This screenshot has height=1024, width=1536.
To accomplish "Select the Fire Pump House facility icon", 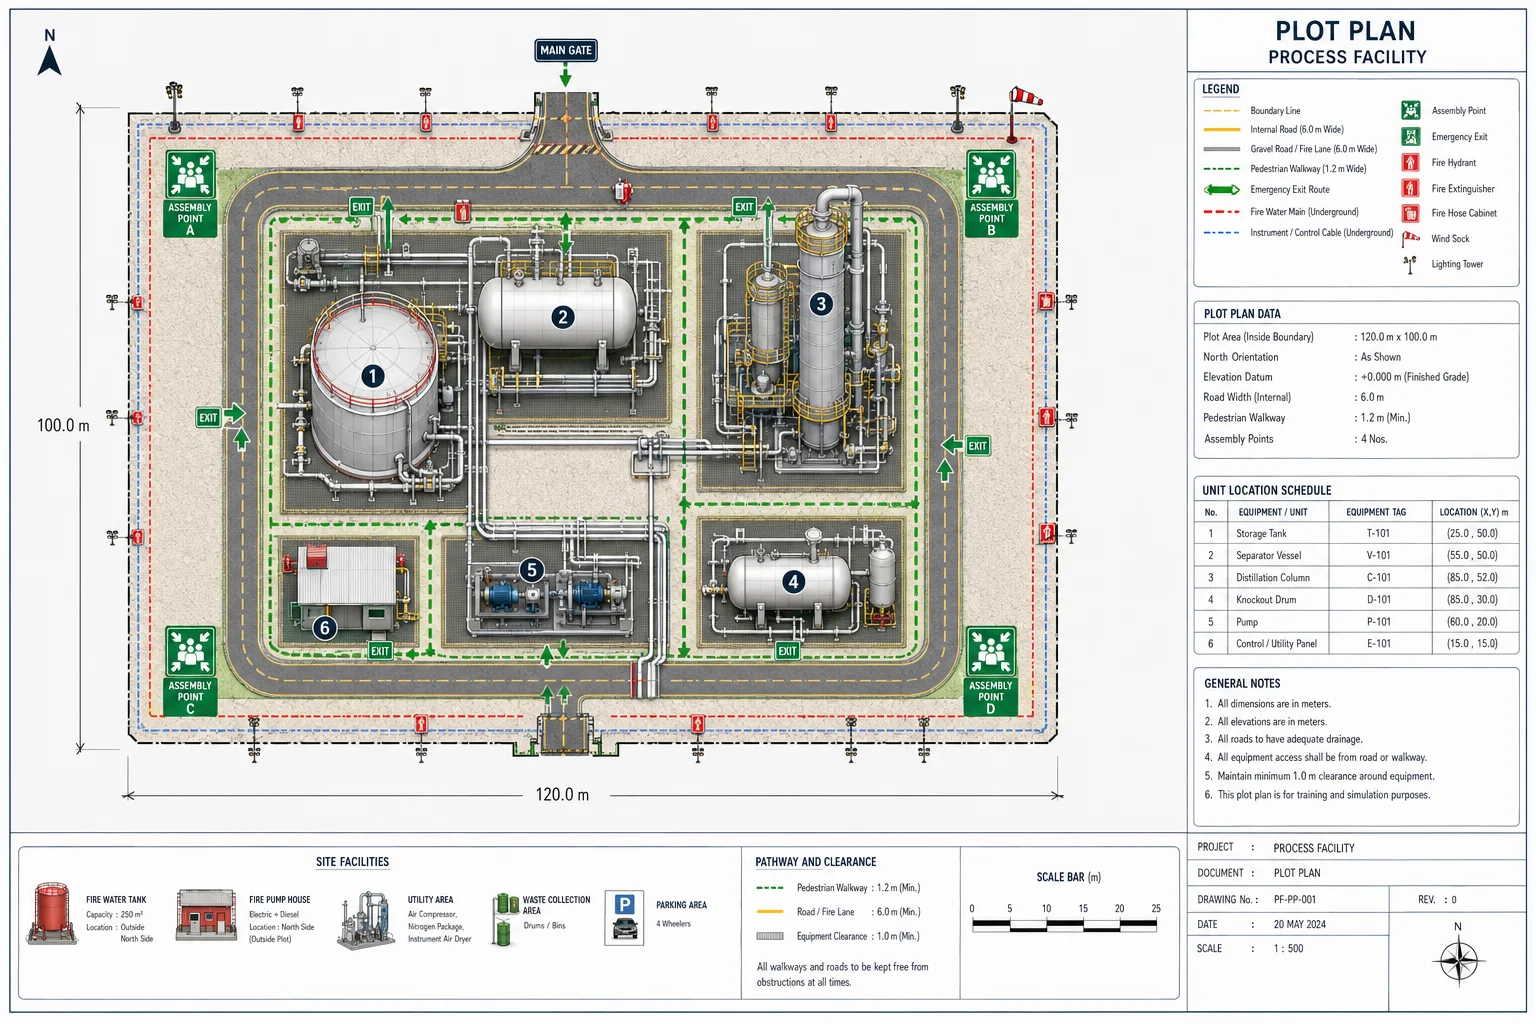I will point(206,915).
